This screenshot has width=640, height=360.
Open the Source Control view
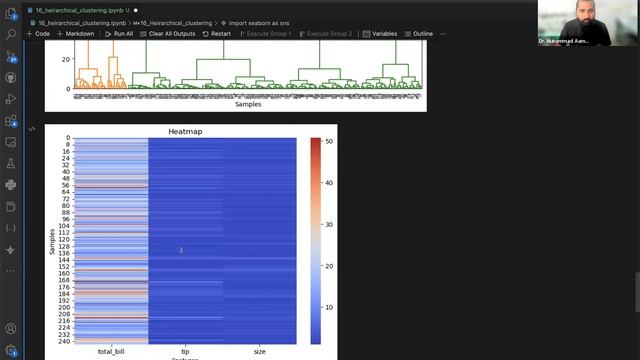coord(11,56)
